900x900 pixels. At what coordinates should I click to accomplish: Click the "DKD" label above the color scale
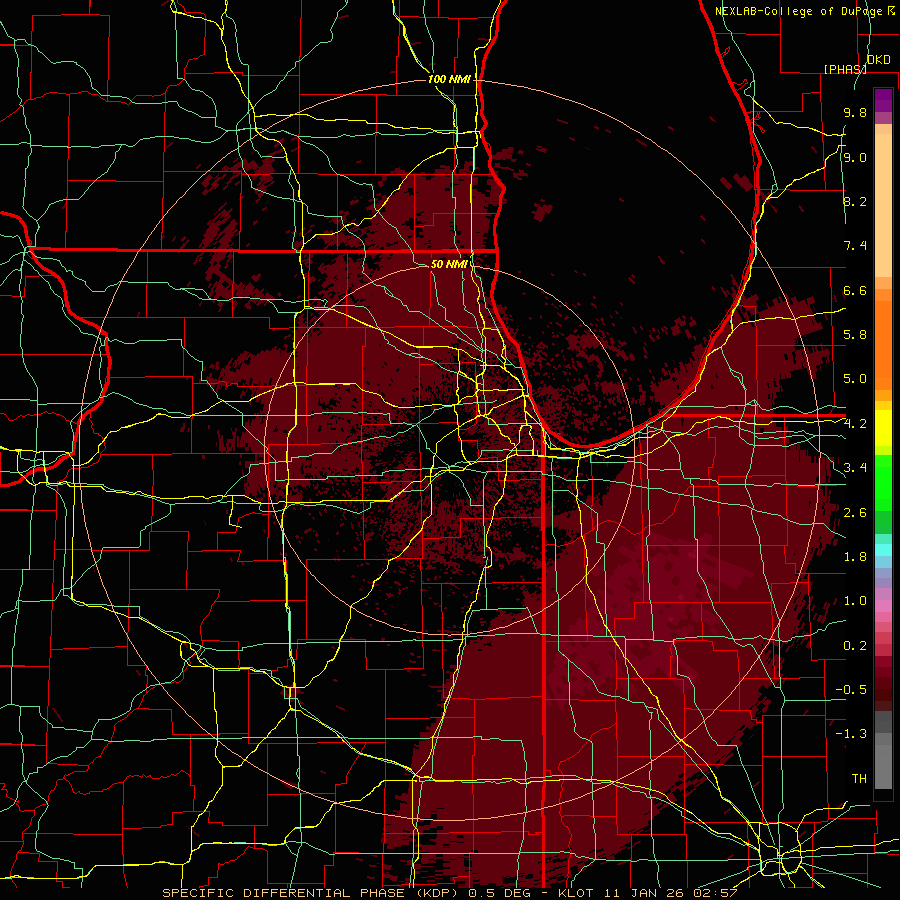(x=879, y=60)
